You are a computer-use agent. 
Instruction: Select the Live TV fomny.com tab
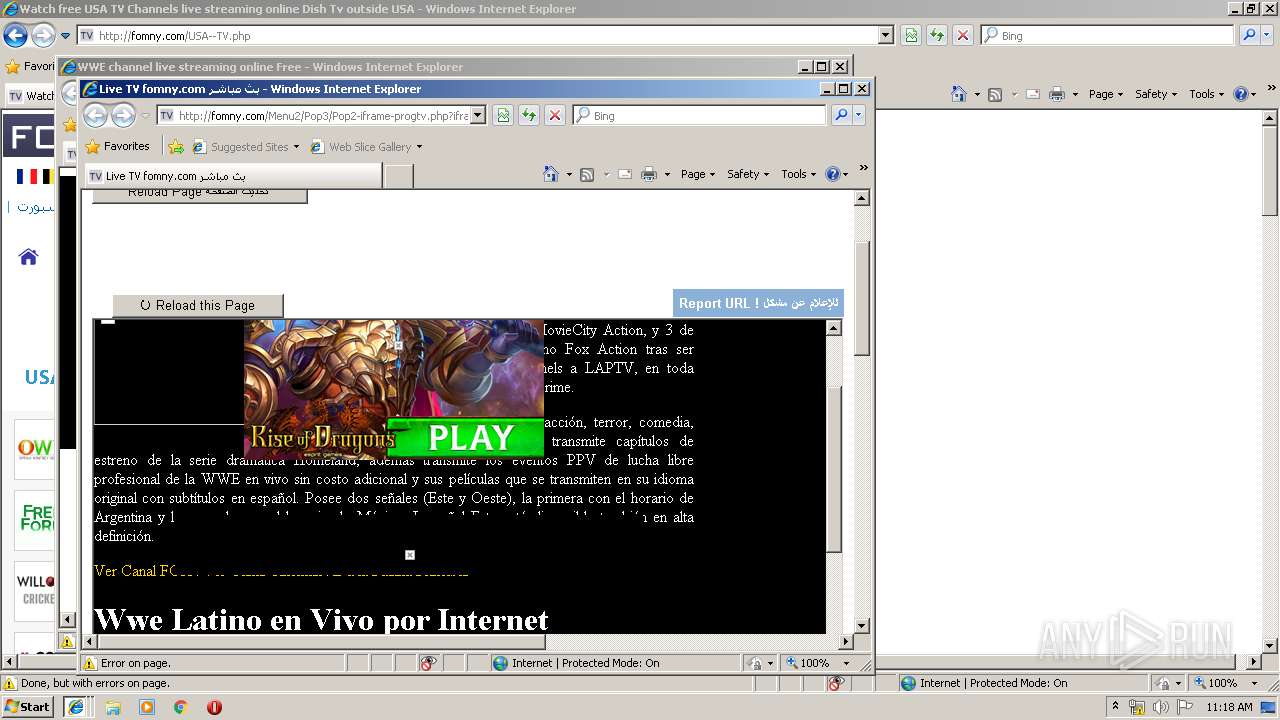pyautogui.click(x=233, y=176)
